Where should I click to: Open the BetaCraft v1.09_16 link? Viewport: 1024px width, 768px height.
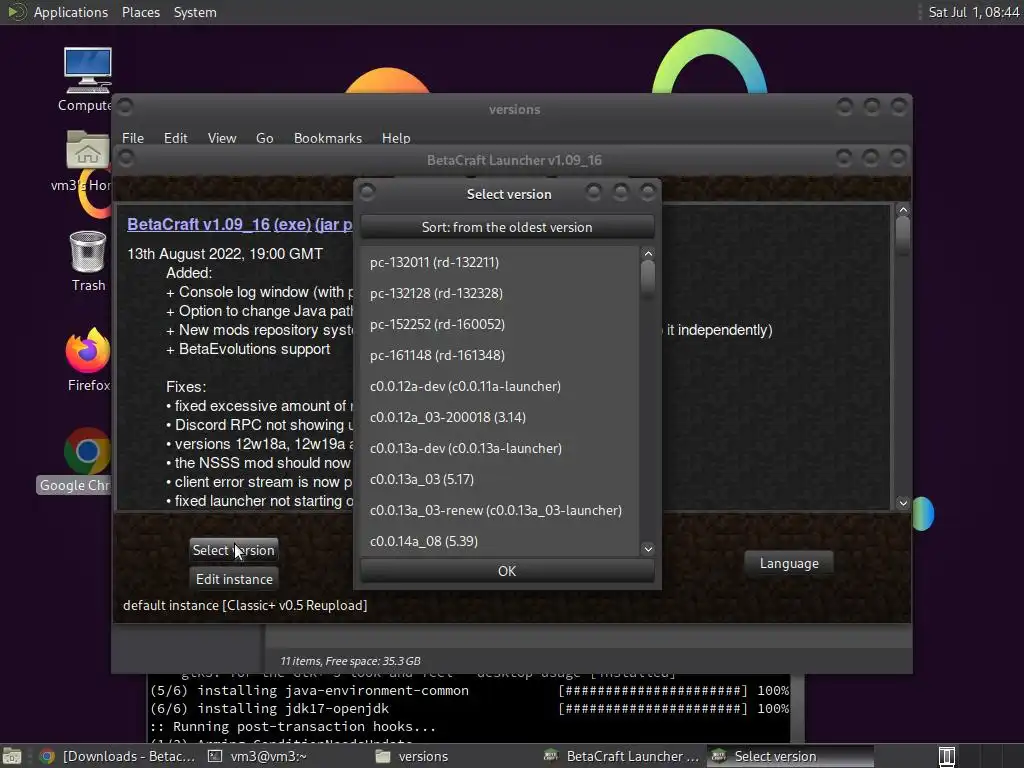199,224
